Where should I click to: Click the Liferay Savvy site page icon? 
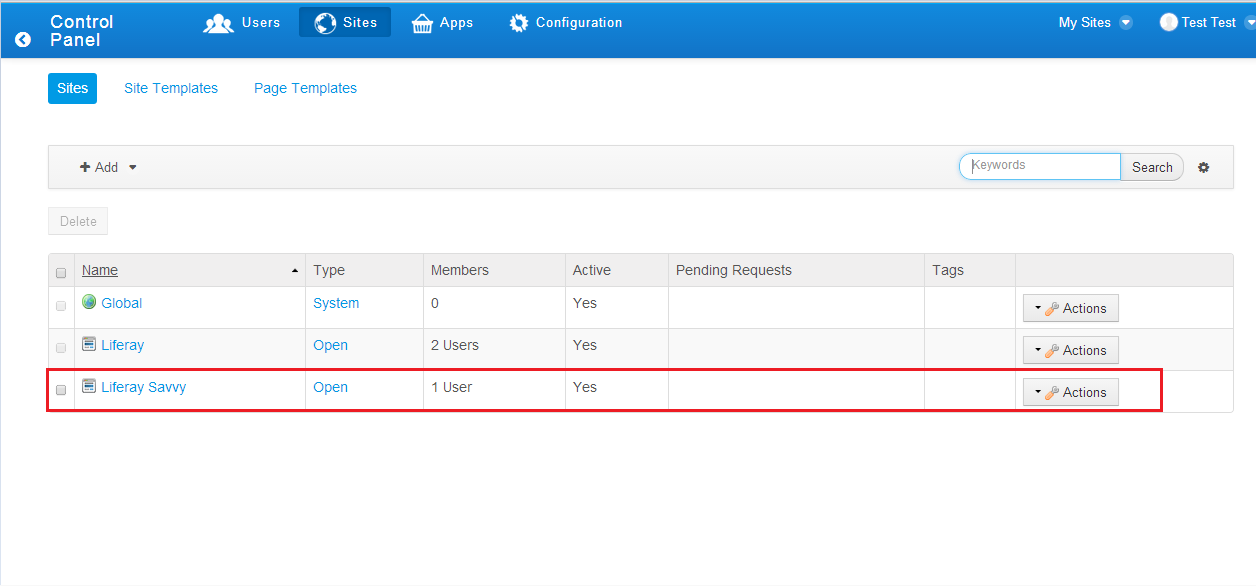89,386
